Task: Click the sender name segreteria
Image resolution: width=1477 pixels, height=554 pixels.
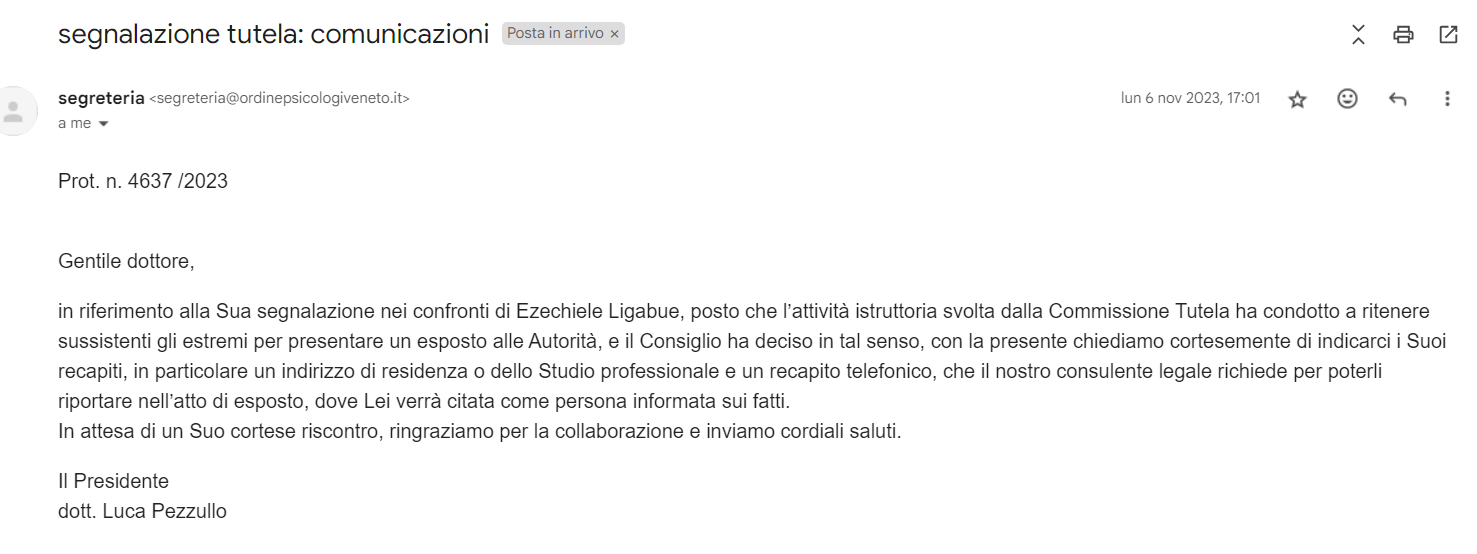Action: [x=101, y=98]
